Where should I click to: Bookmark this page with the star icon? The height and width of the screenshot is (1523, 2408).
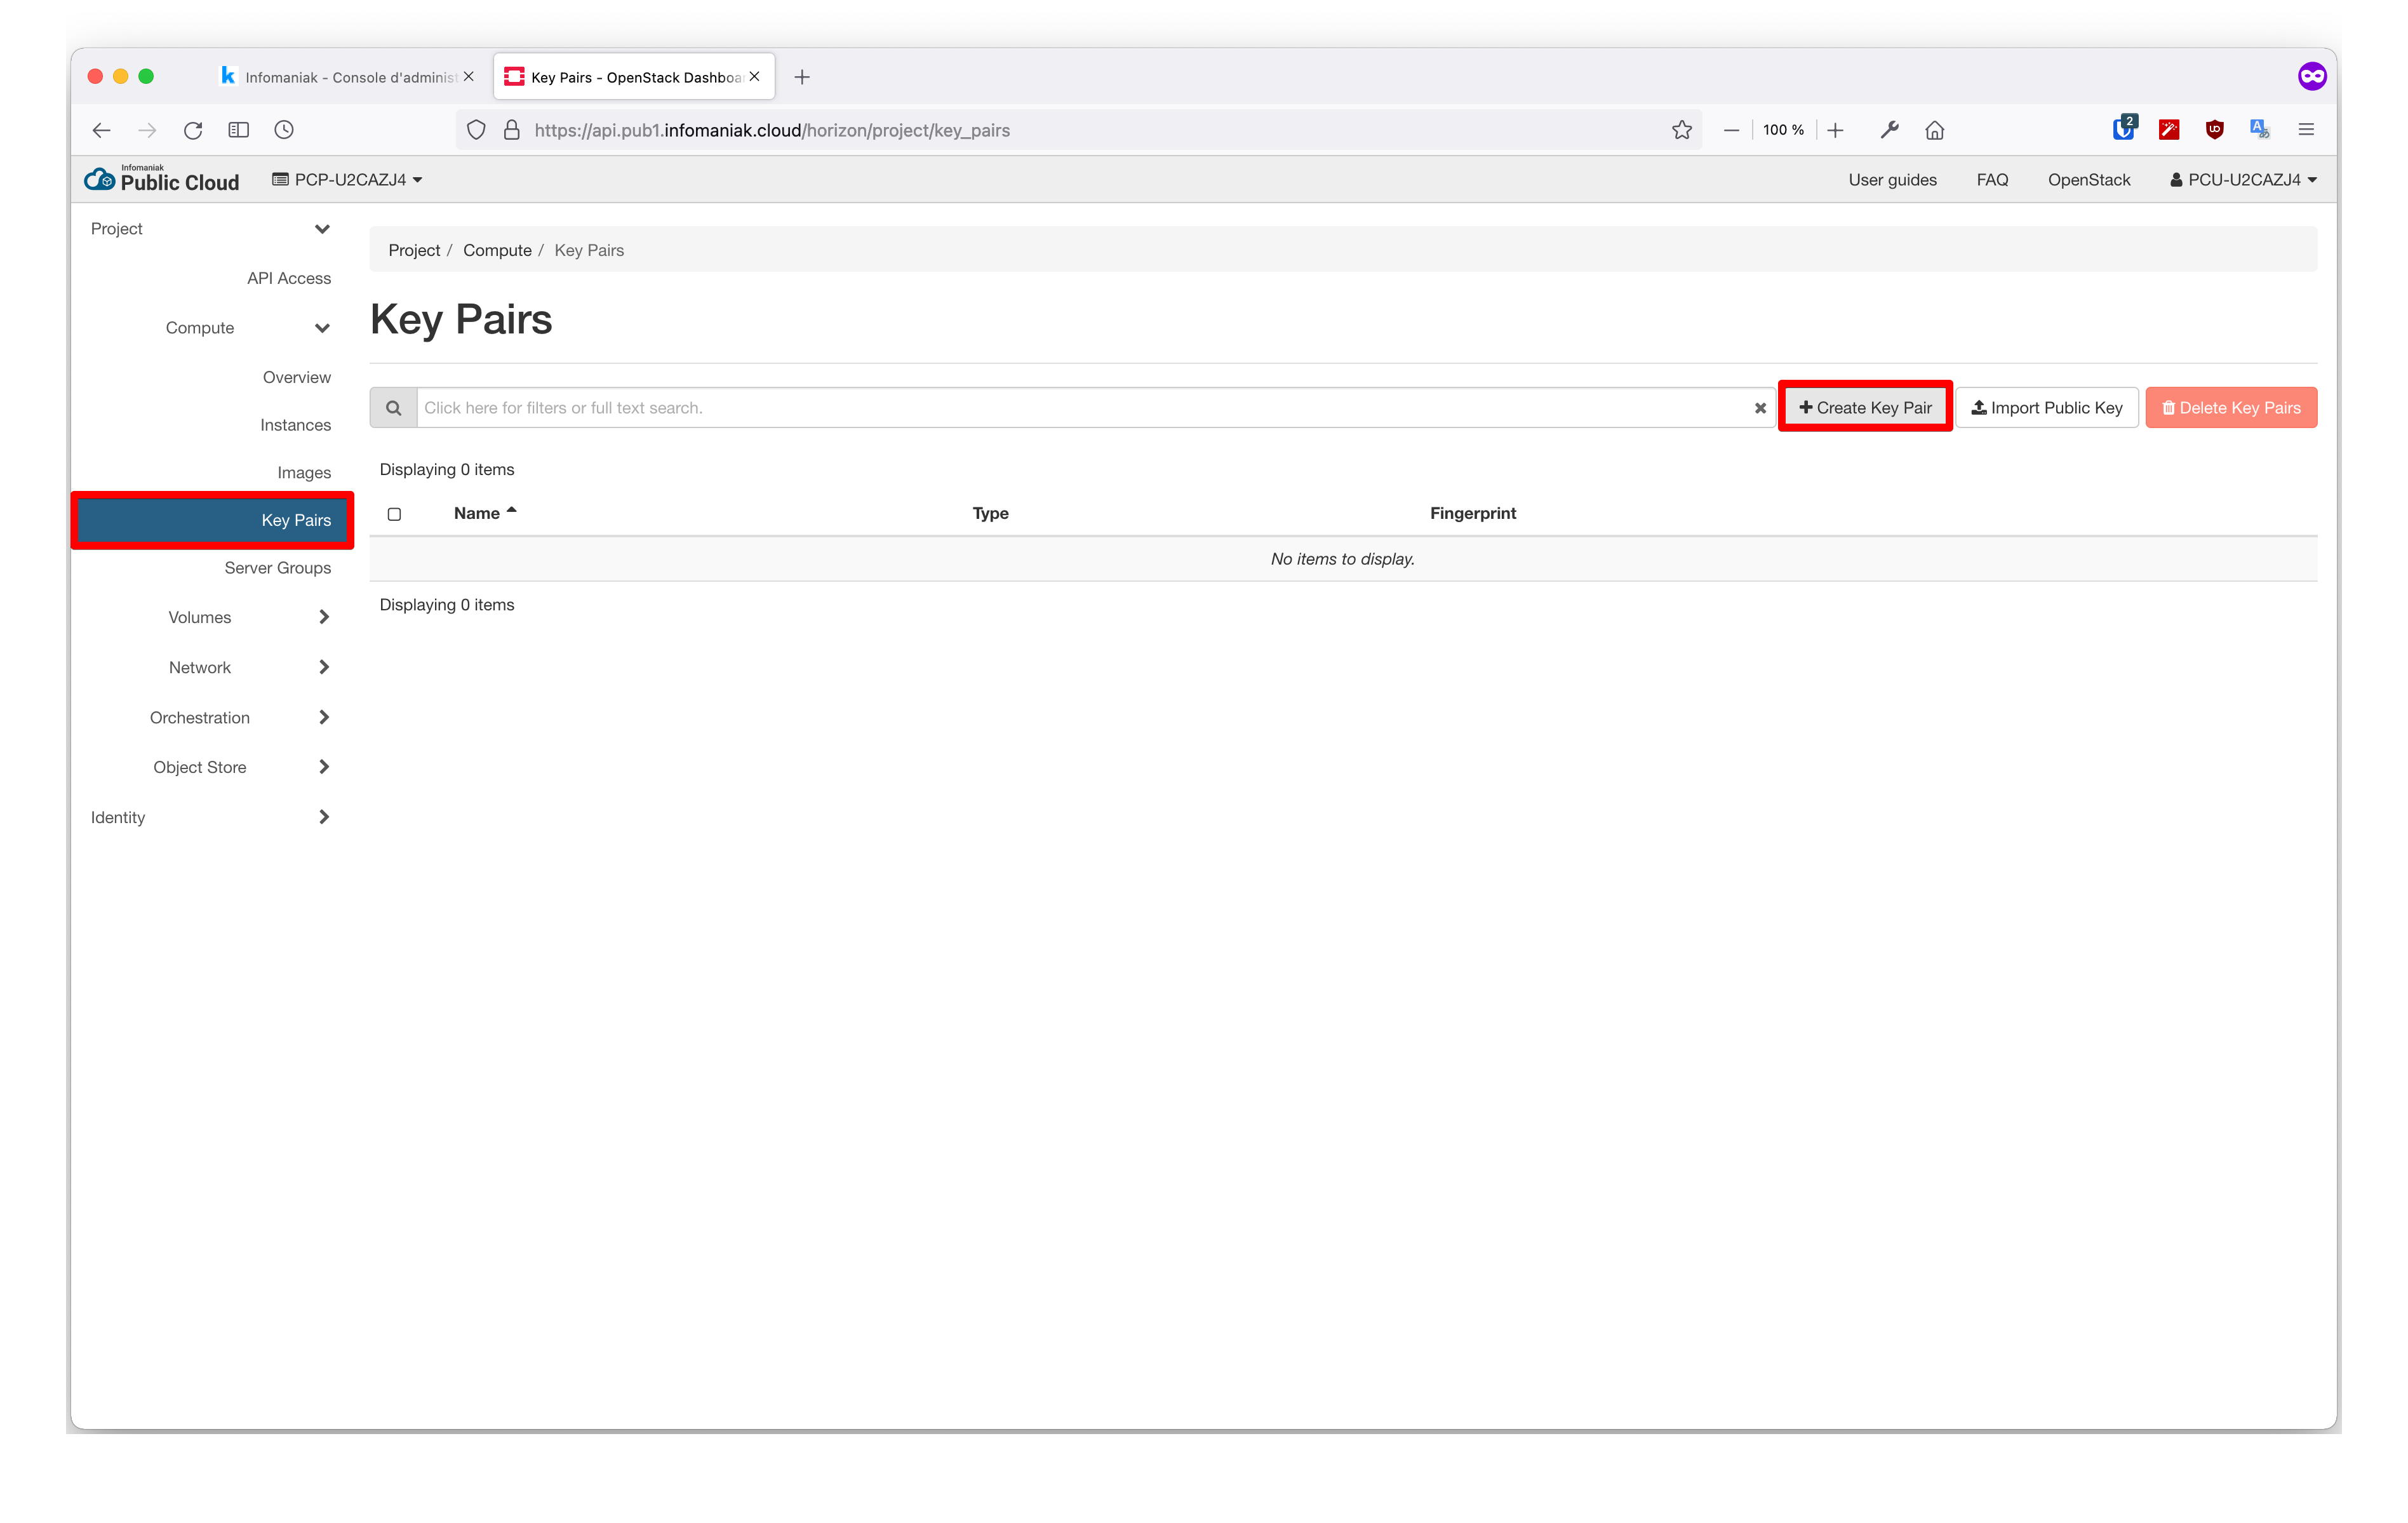[x=1682, y=130]
